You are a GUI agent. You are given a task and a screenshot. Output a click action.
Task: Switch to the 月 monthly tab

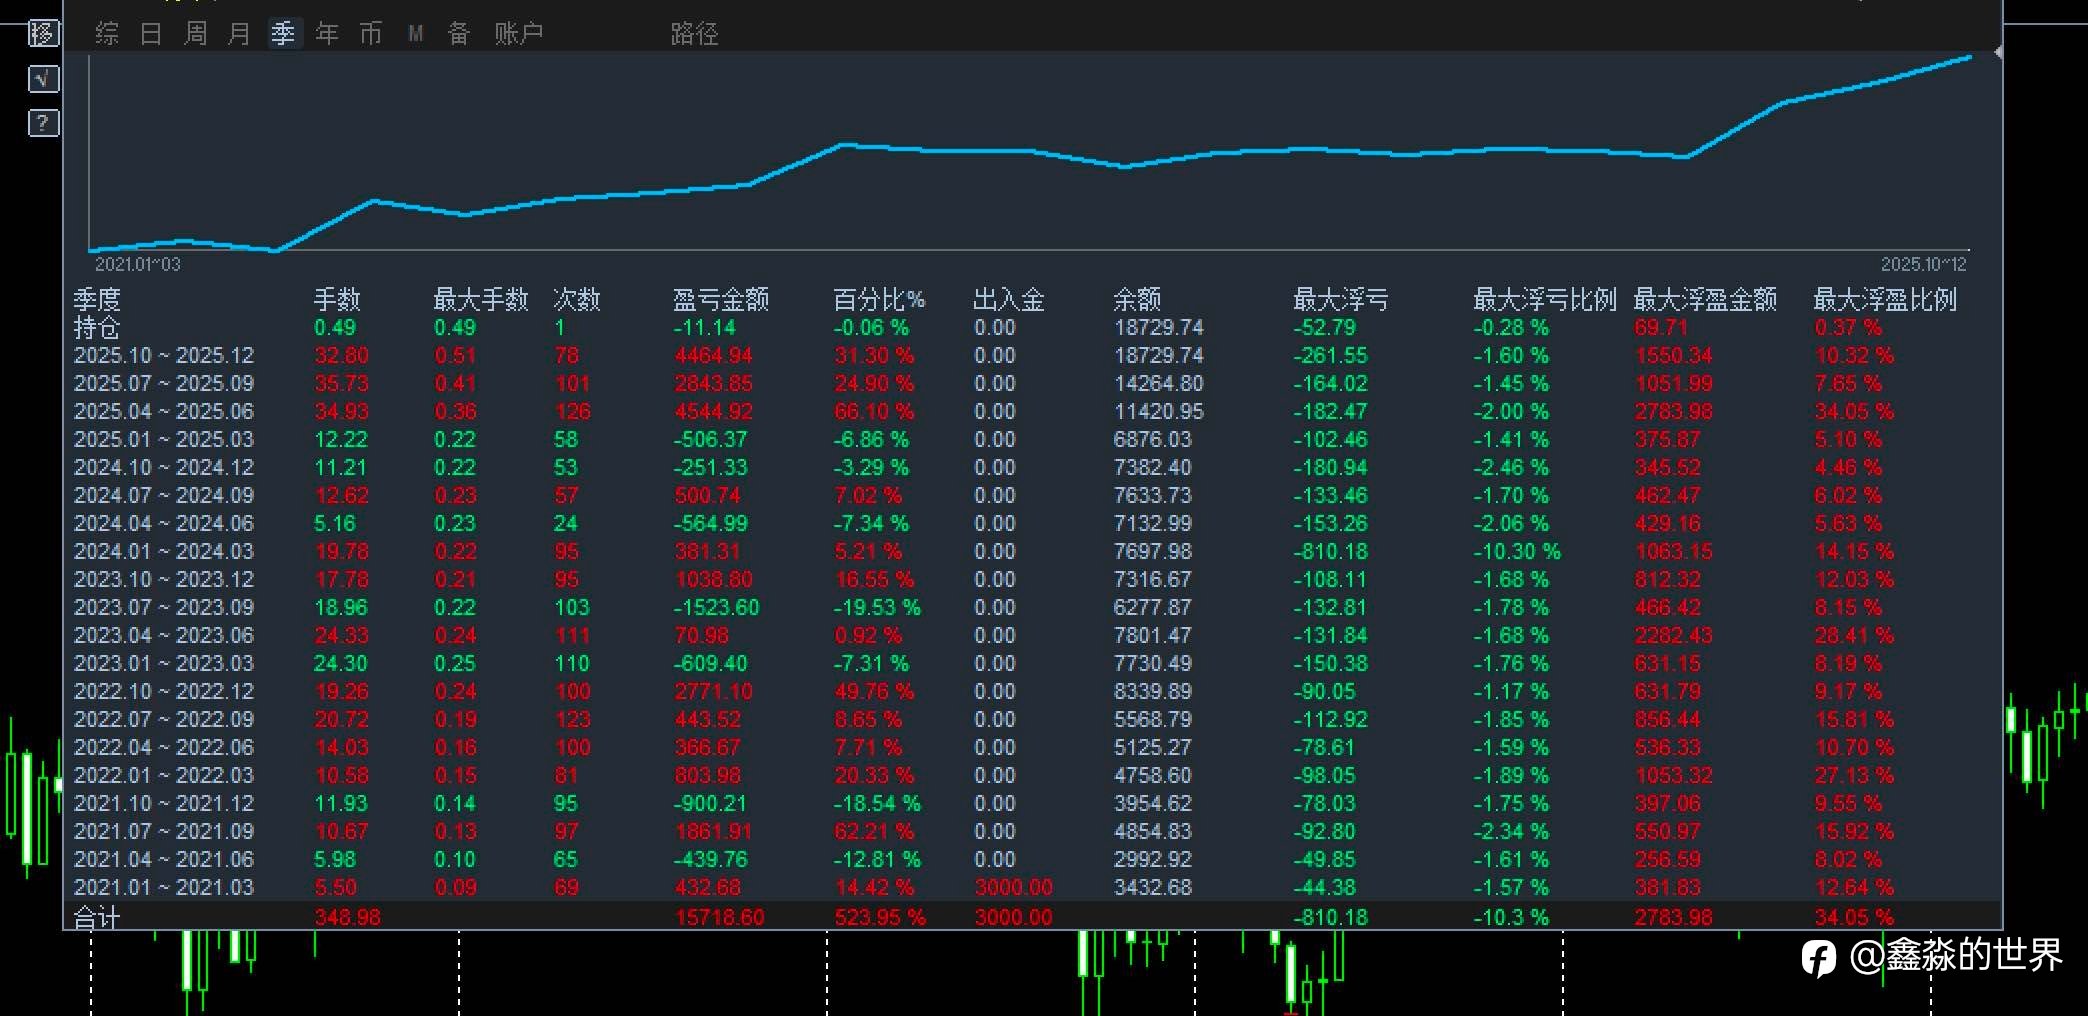(239, 34)
